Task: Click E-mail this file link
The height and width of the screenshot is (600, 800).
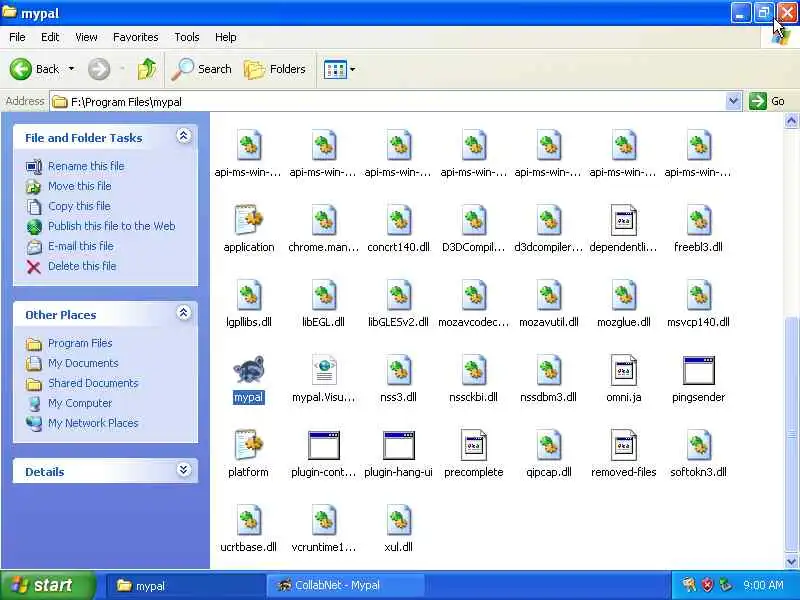Action: 81,245
